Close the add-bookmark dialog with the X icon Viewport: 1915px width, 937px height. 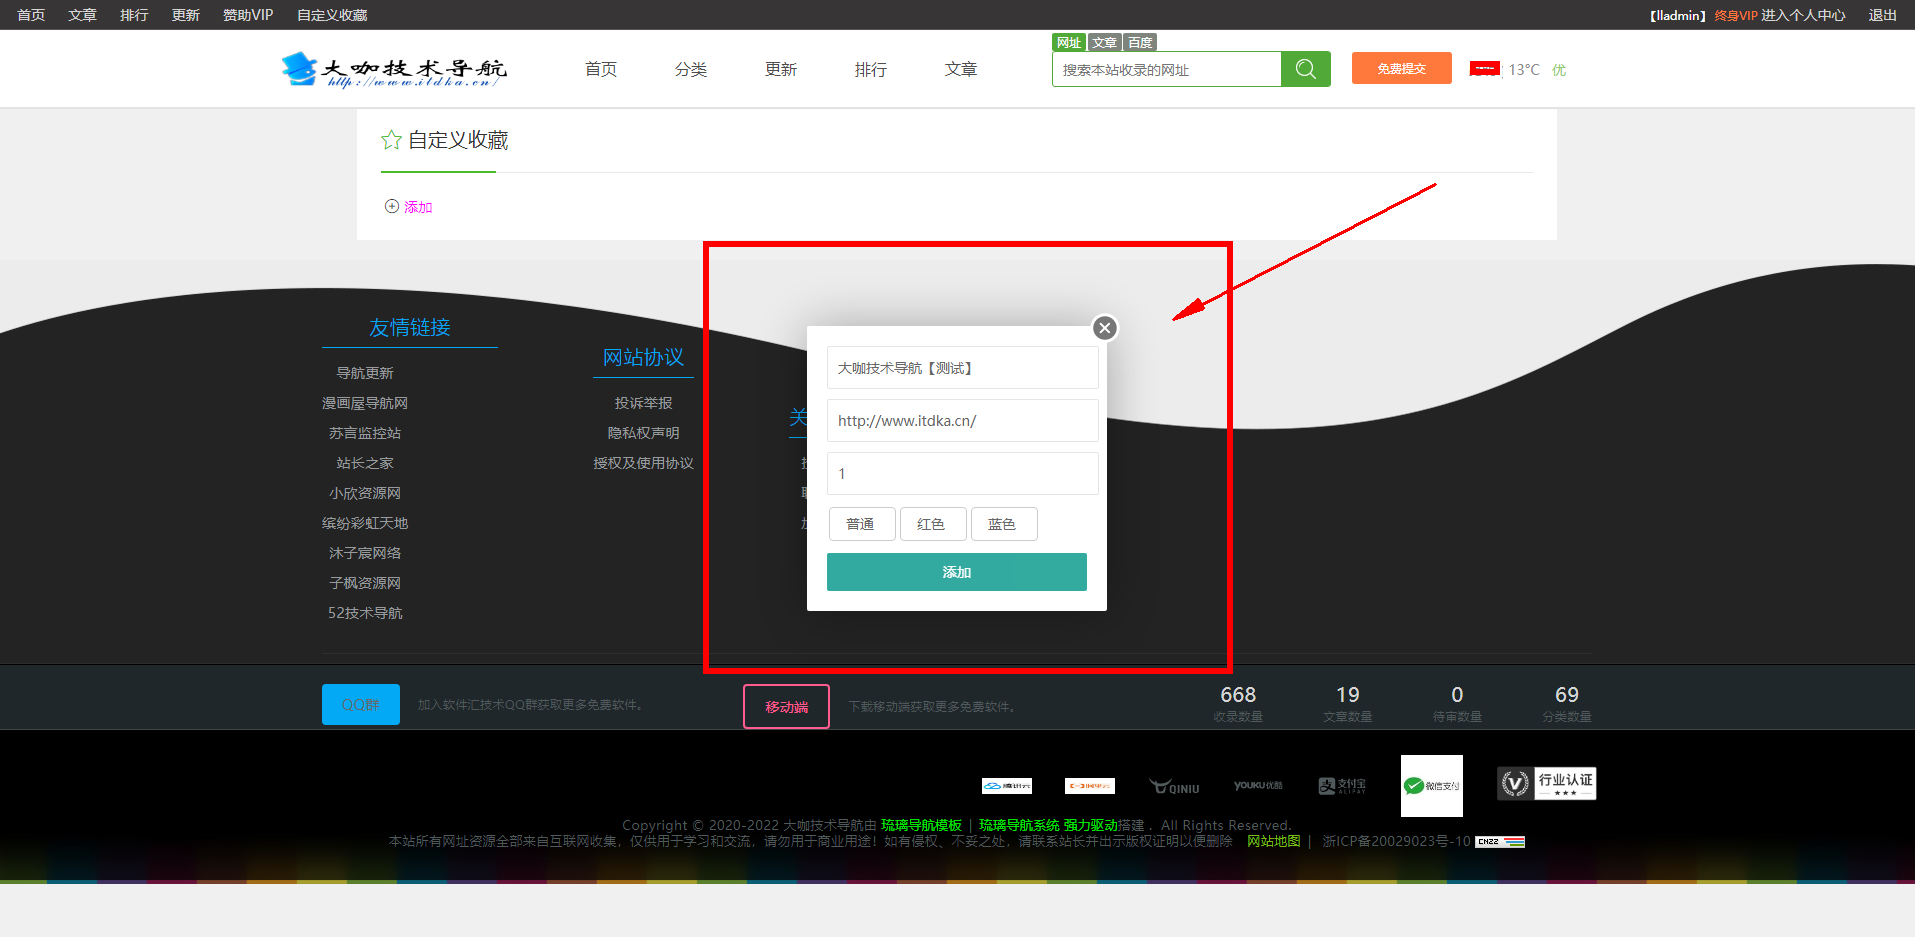(x=1104, y=328)
